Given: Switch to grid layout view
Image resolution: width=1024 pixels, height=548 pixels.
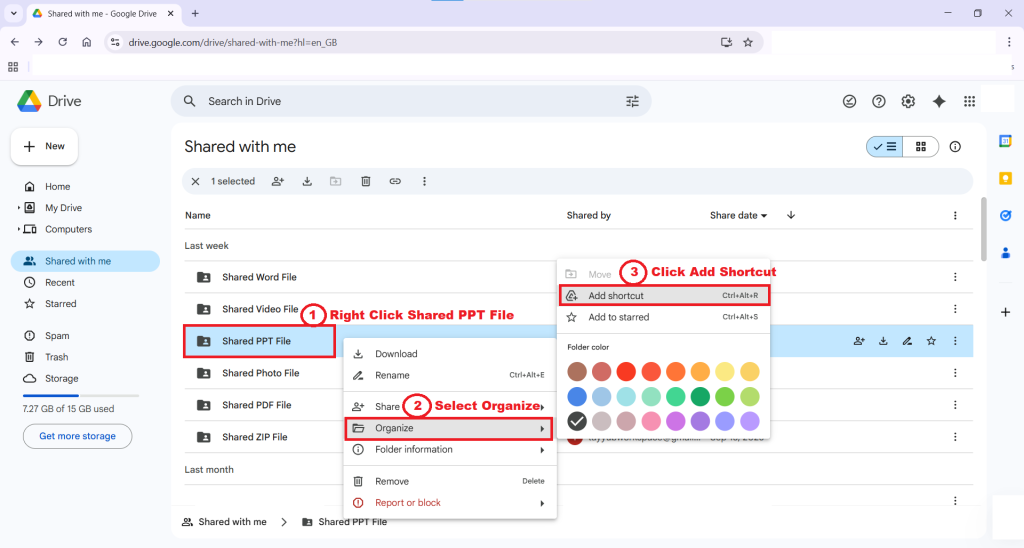Looking at the screenshot, I should [920, 147].
